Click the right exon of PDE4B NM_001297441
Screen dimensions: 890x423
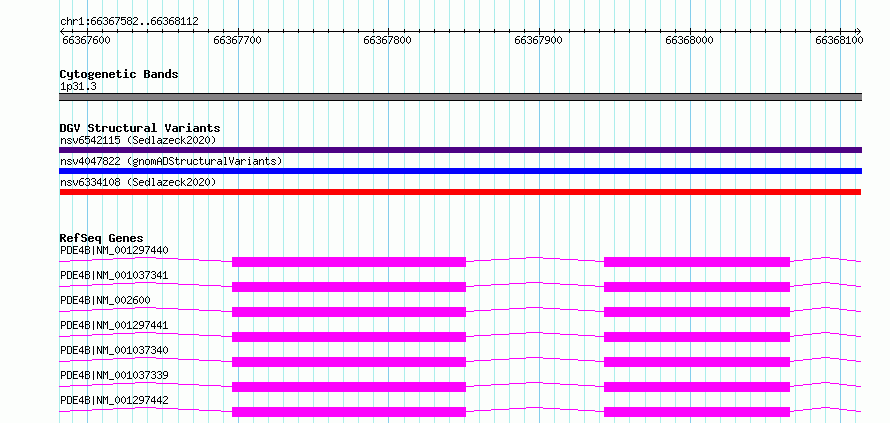pos(697,337)
